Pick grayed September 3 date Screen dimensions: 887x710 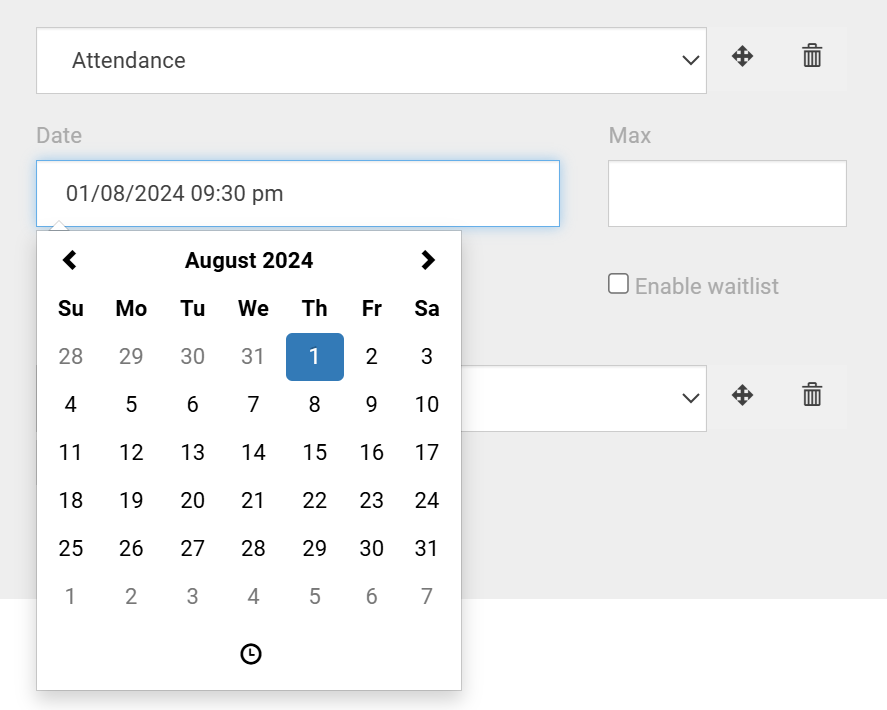(192, 597)
